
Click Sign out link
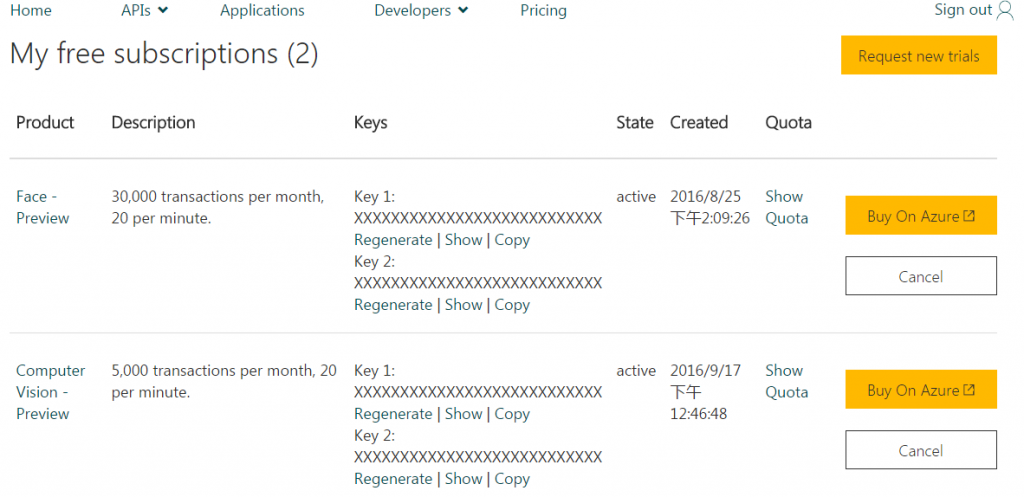point(963,10)
